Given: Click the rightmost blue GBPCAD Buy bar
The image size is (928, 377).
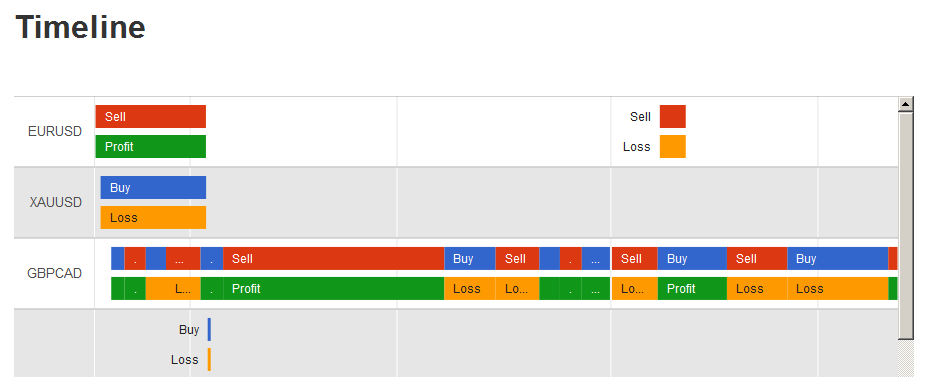Looking at the screenshot, I should point(837,259).
